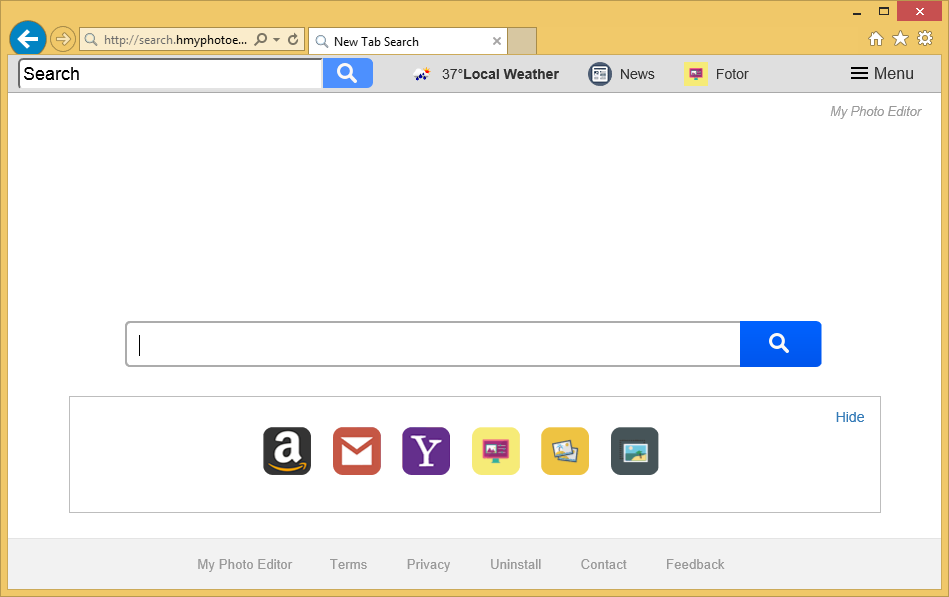949x597 pixels.
Task: Click the My Photo Editor label top right
Action: [876, 111]
